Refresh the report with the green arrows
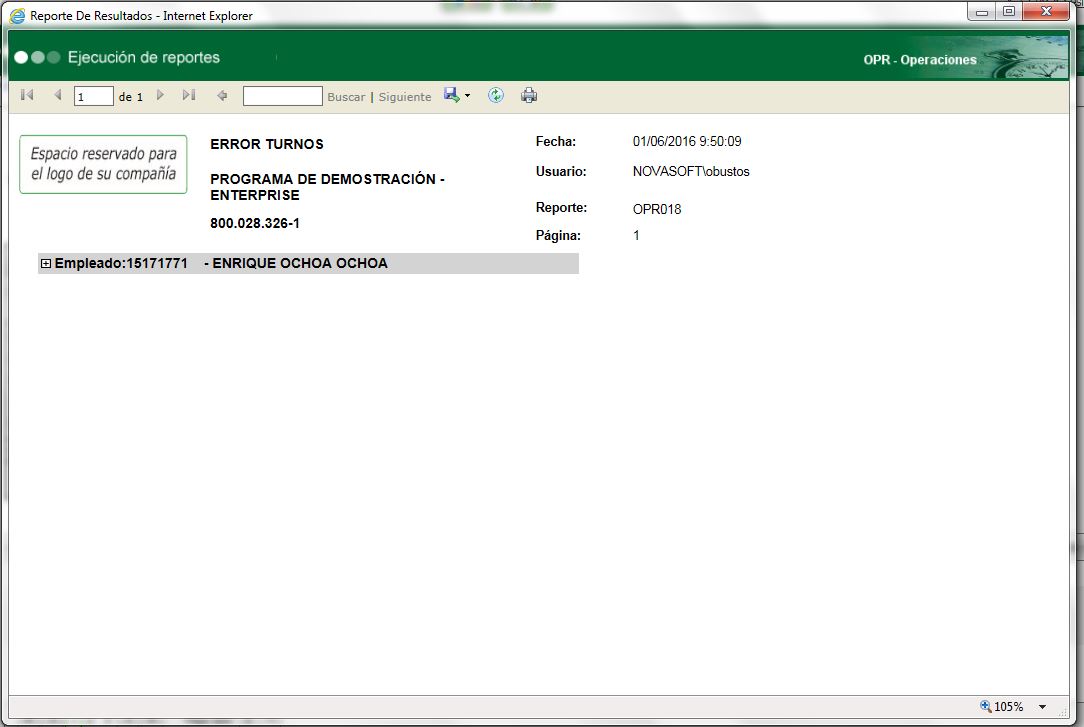 pyautogui.click(x=496, y=95)
